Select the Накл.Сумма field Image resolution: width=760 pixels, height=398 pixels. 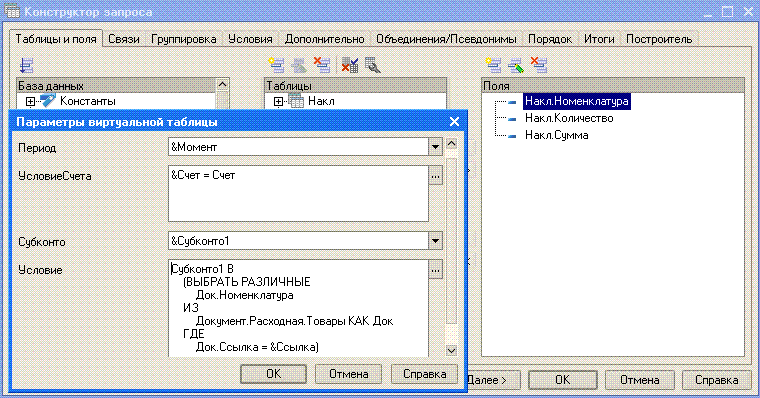556,135
